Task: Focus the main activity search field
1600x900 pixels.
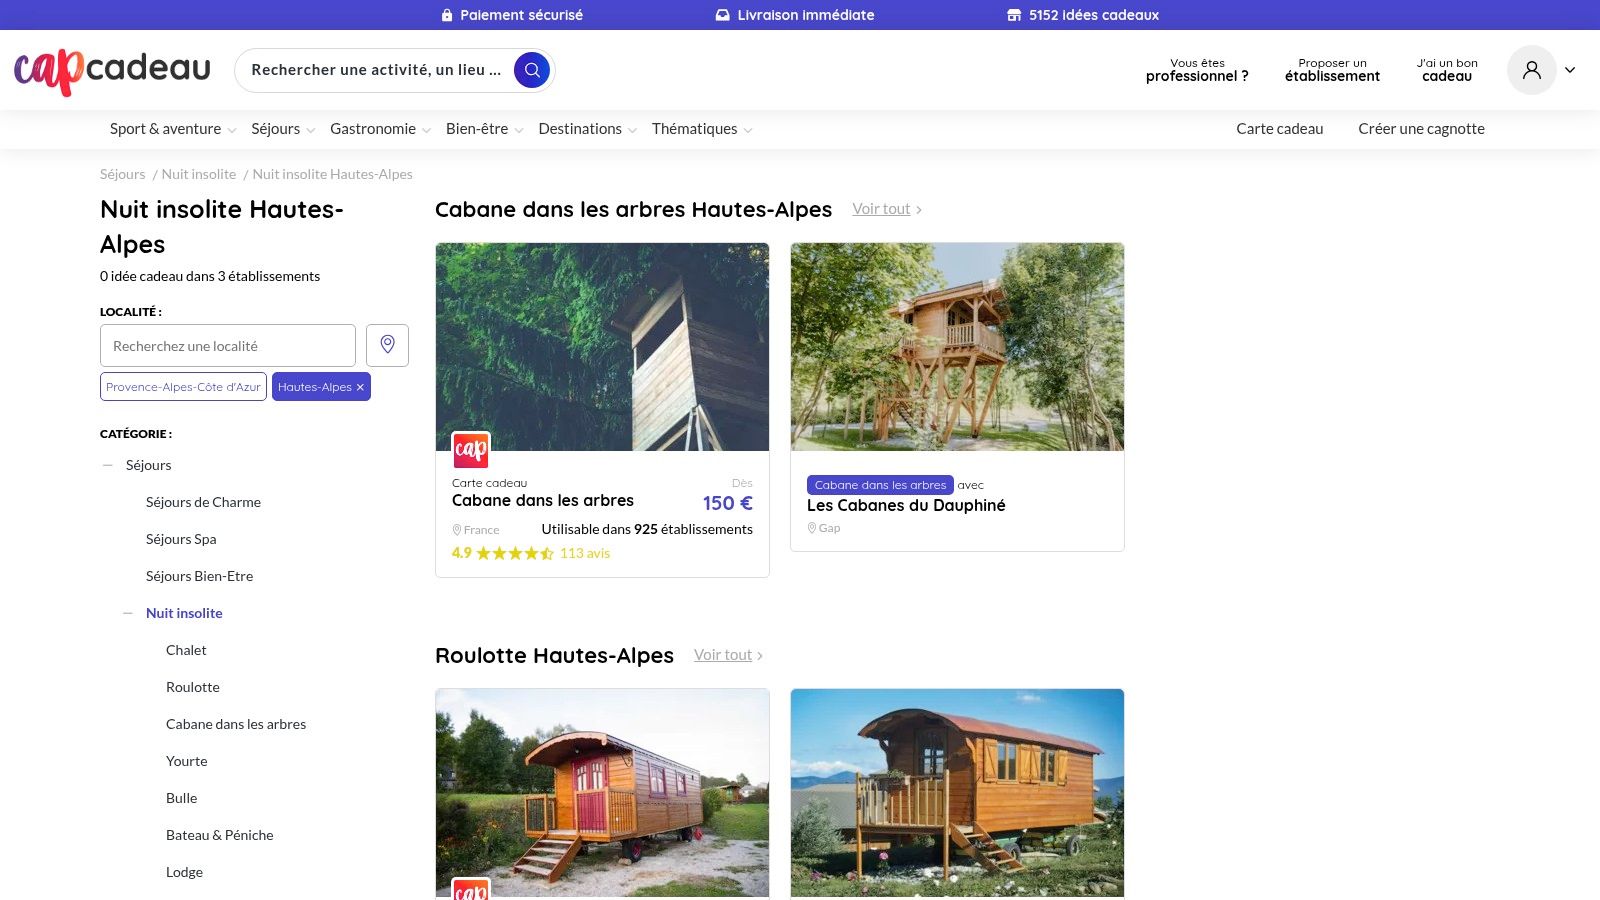Action: tap(376, 70)
